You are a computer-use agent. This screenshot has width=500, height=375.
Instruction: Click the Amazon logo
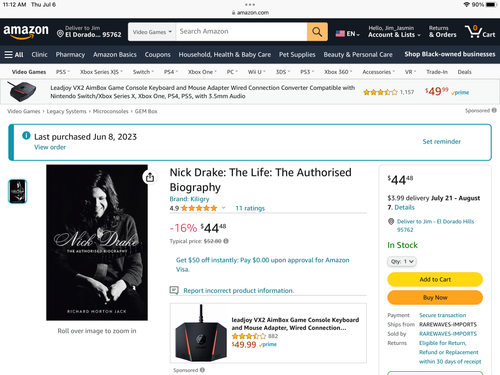[x=26, y=32]
